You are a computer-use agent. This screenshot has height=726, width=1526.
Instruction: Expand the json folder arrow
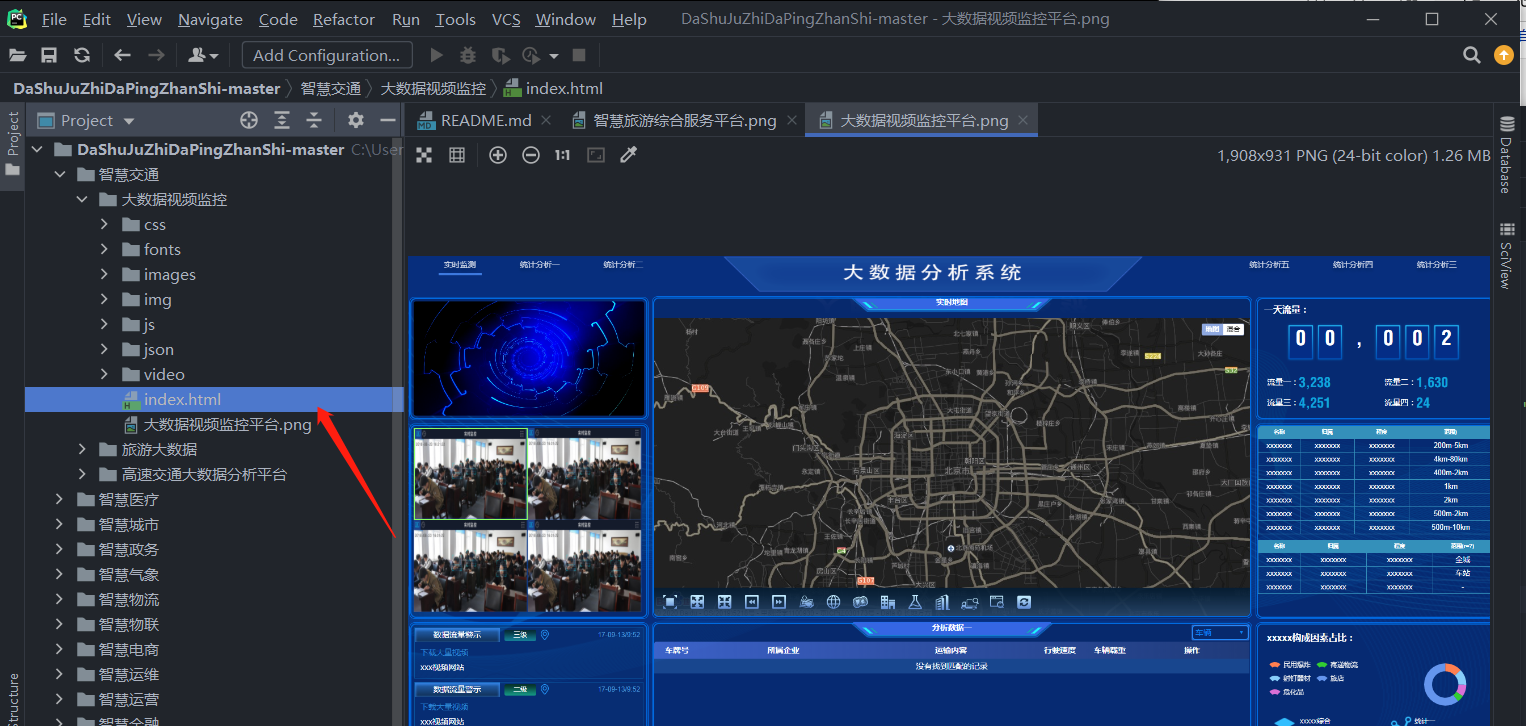[x=104, y=349]
